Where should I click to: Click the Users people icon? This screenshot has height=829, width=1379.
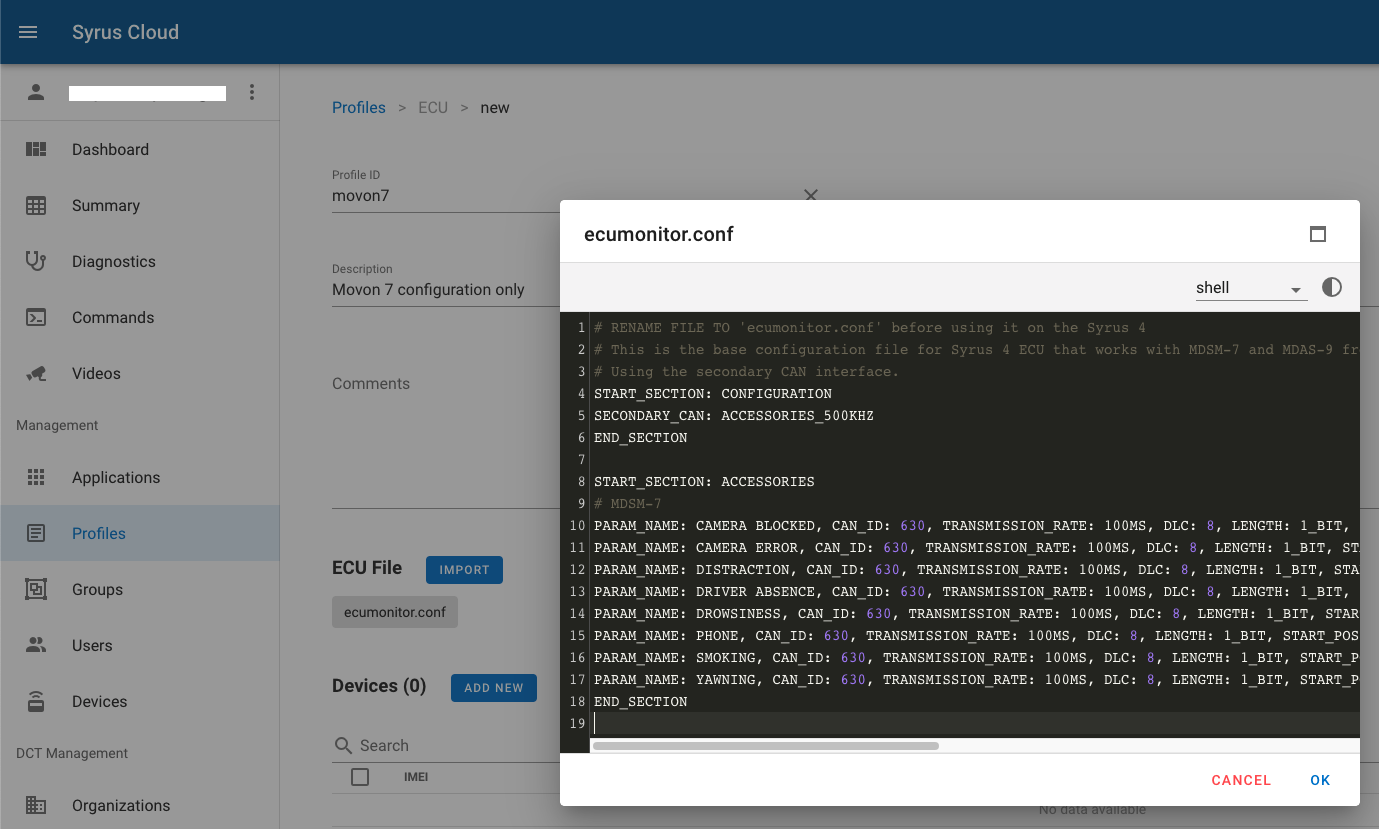pos(36,645)
